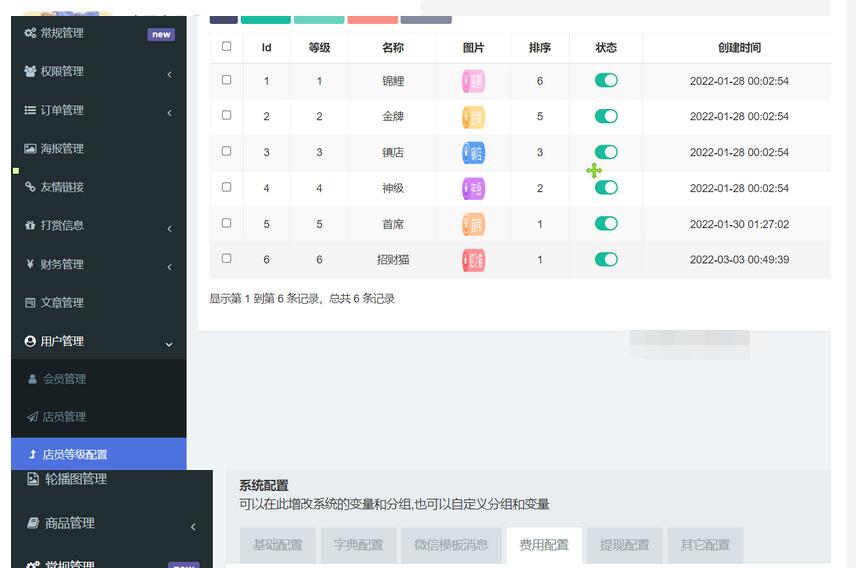Click the 轮播图管理 image file icon
The height and width of the screenshot is (568, 856).
[x=33, y=479]
